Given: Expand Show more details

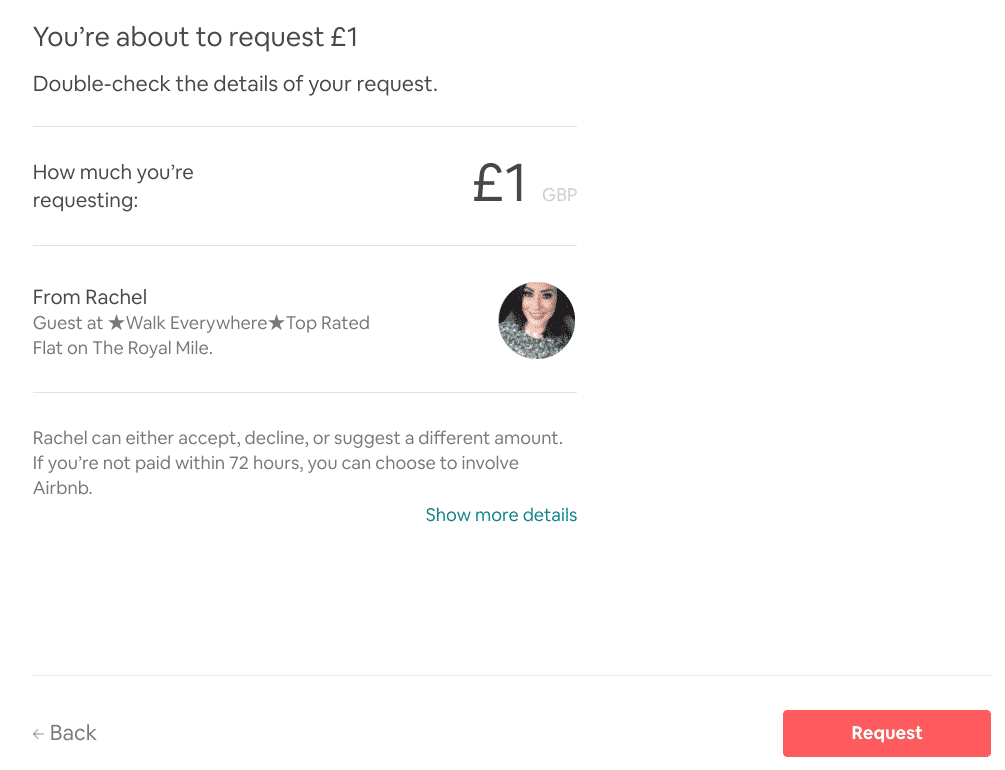Looking at the screenshot, I should coord(501,514).
